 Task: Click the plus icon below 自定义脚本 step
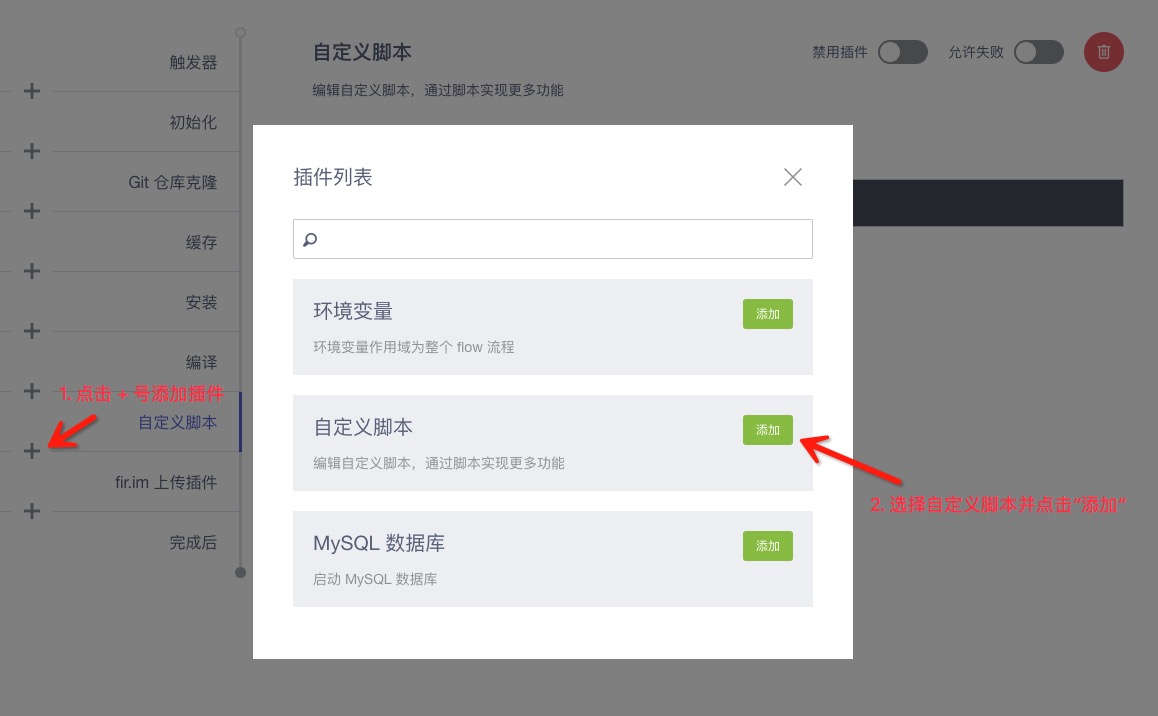32,451
